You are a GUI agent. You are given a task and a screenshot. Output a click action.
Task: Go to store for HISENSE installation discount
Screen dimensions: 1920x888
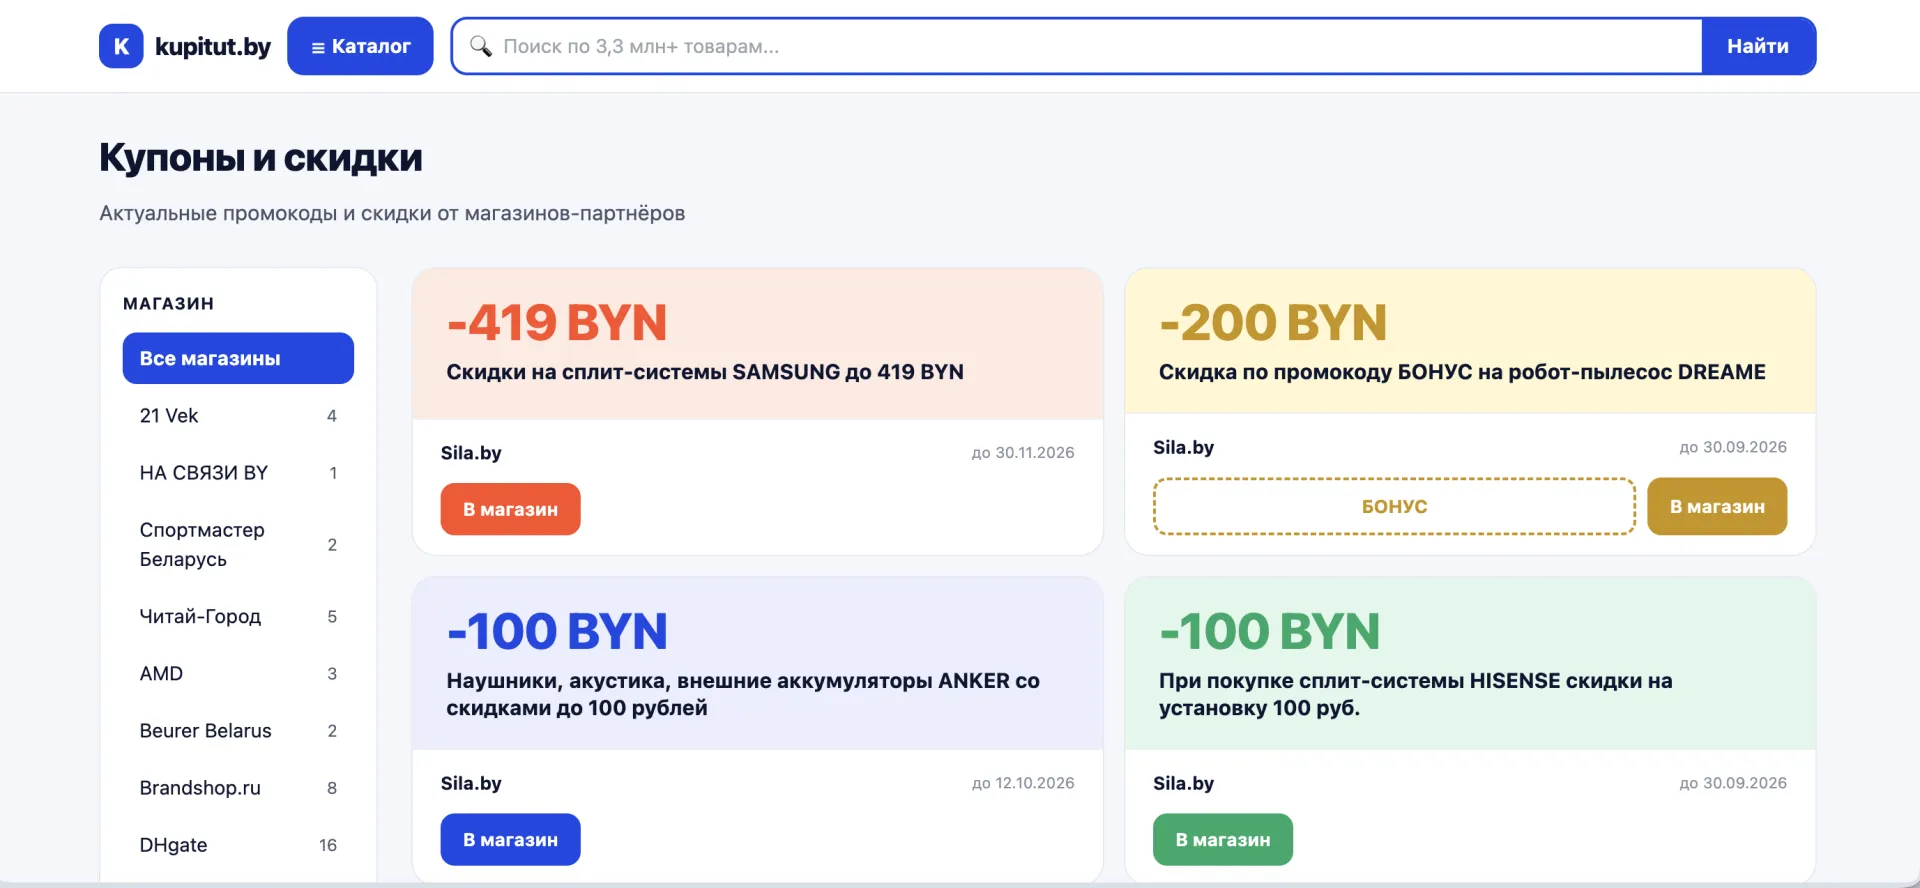click(1222, 839)
